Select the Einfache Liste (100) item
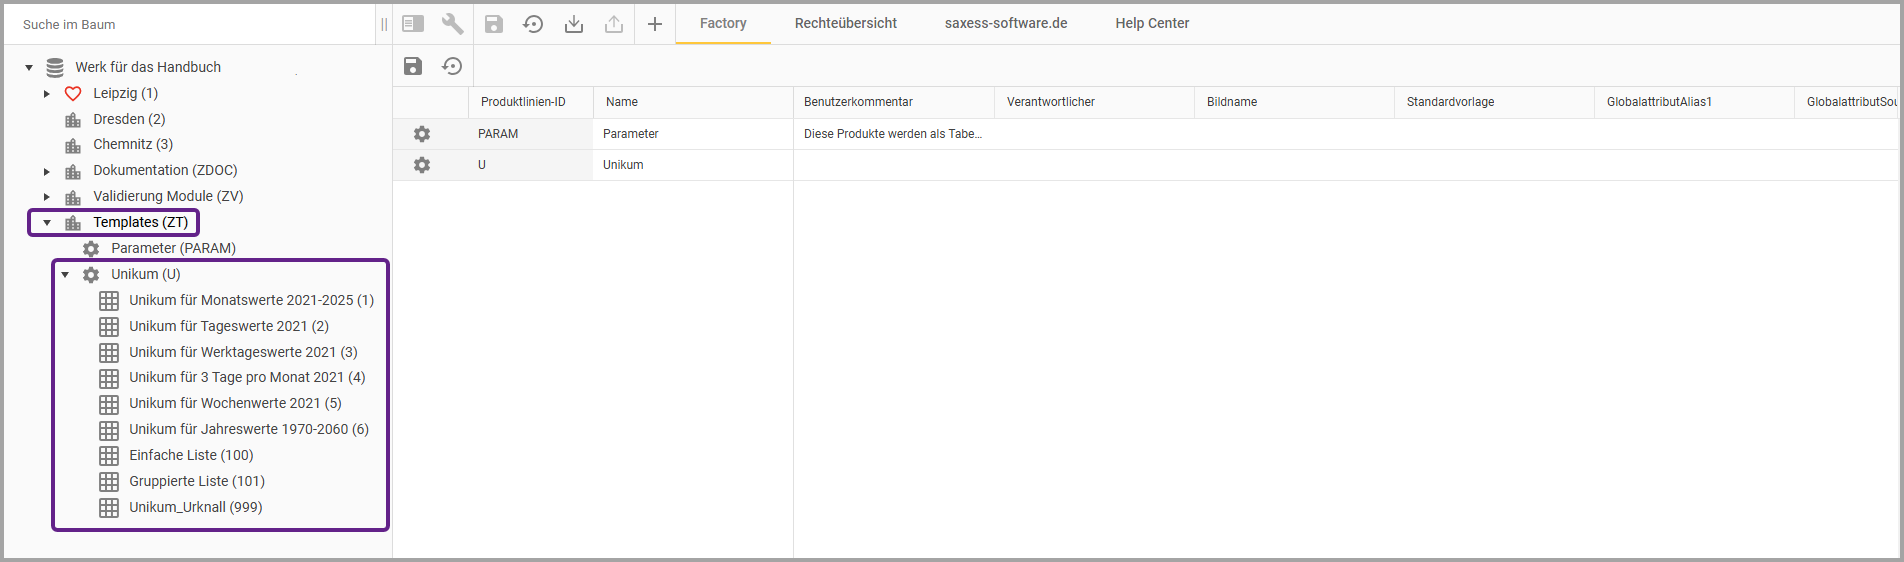 click(x=191, y=455)
